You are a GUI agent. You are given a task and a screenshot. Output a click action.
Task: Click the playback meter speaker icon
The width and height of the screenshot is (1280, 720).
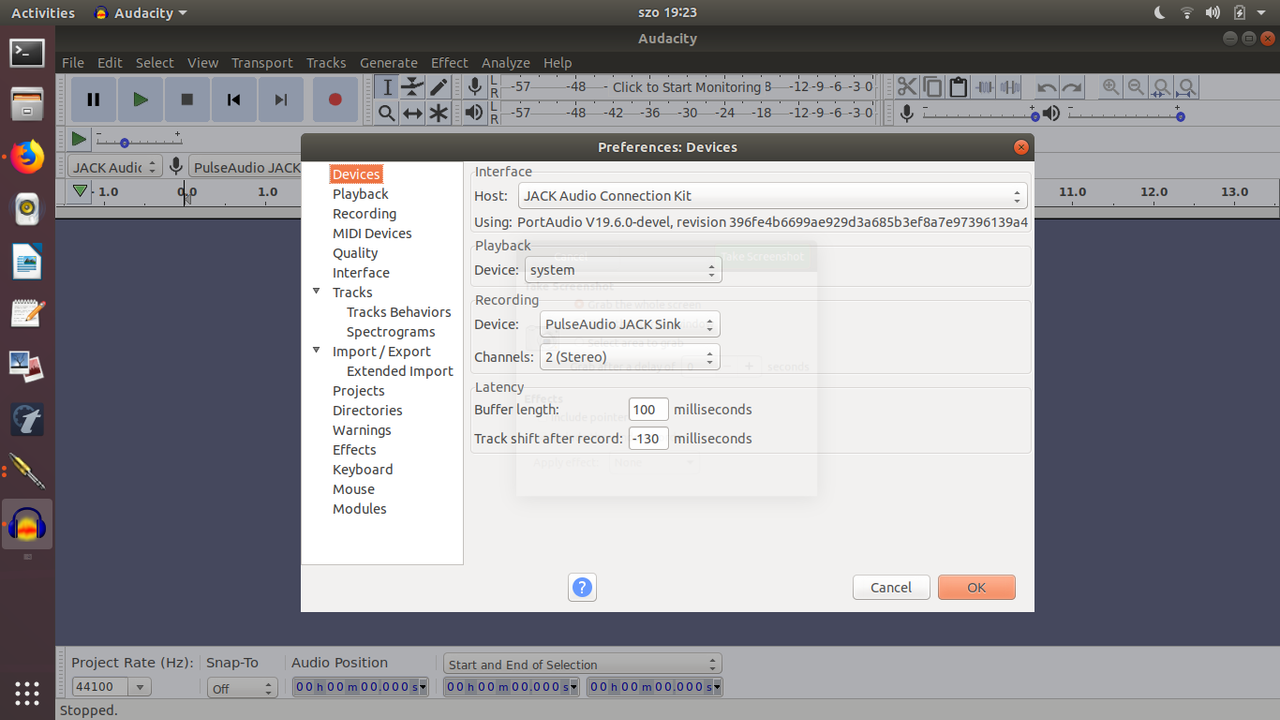click(475, 113)
